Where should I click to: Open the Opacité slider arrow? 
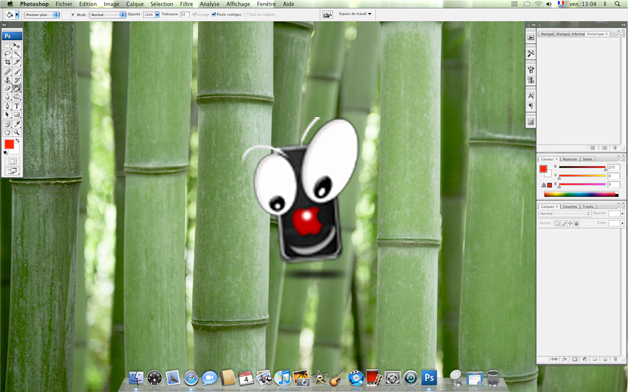(x=157, y=14)
